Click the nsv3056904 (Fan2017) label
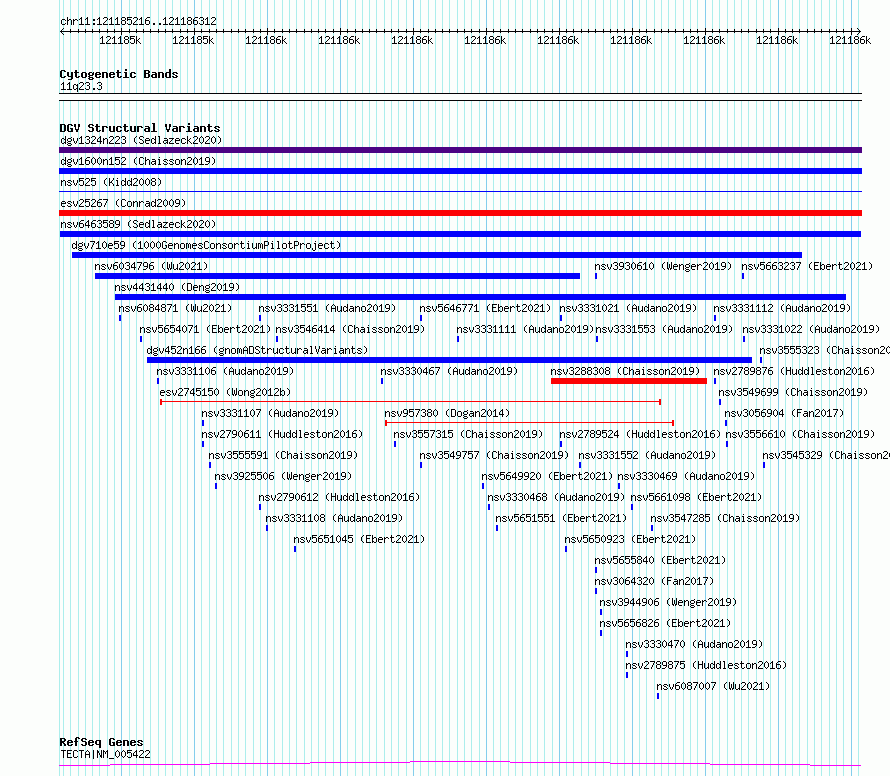 click(784, 413)
